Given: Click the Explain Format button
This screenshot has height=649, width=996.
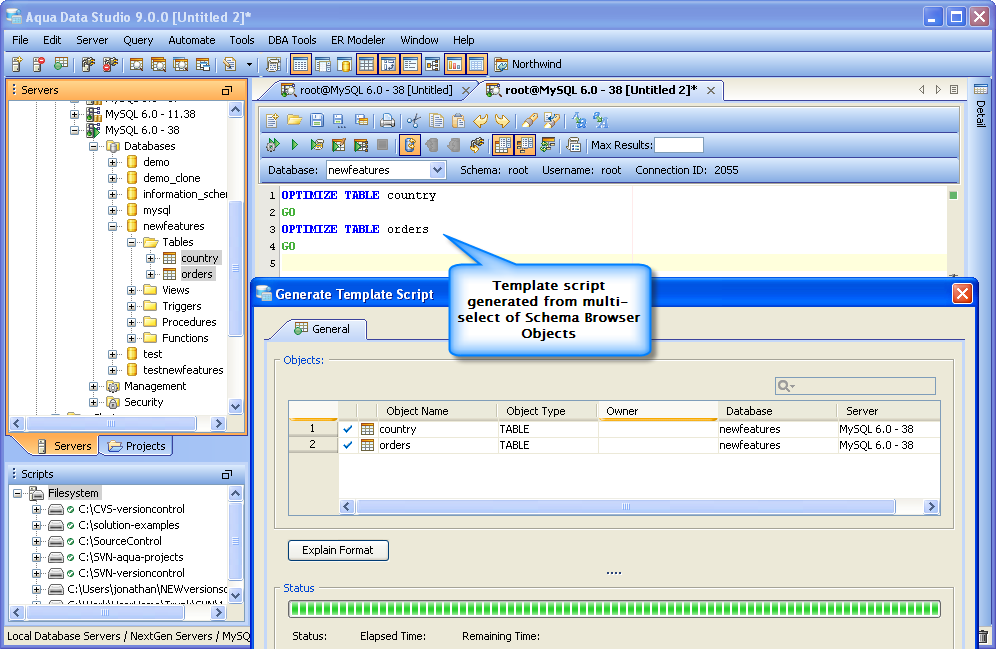Looking at the screenshot, I should (x=338, y=550).
